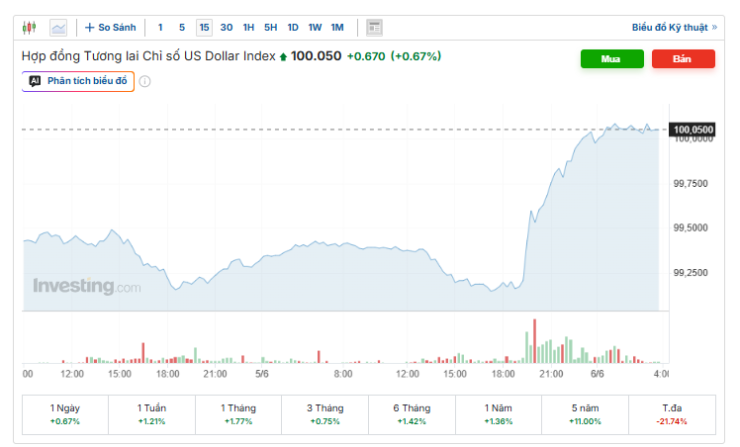Image resolution: width=740 pixels, height=447 pixels.
Task: Select the 1 Năm performance range
Action: pos(498,414)
